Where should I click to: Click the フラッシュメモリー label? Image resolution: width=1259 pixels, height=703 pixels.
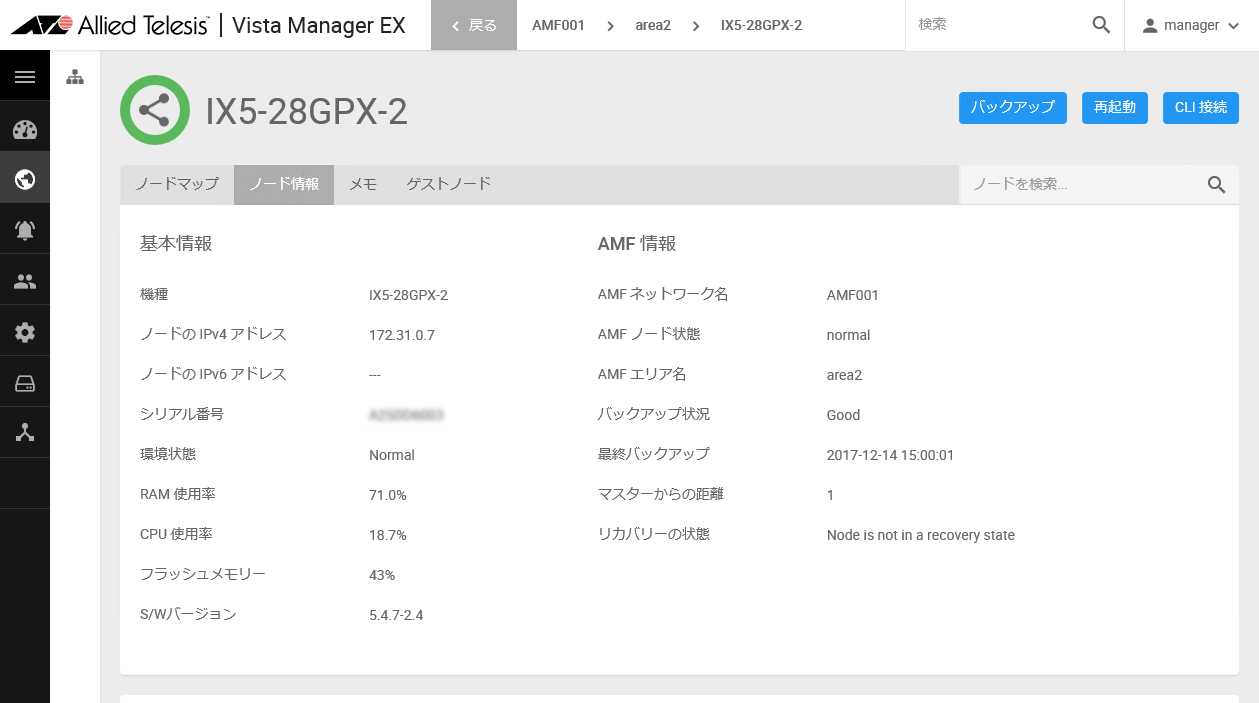tap(203, 574)
